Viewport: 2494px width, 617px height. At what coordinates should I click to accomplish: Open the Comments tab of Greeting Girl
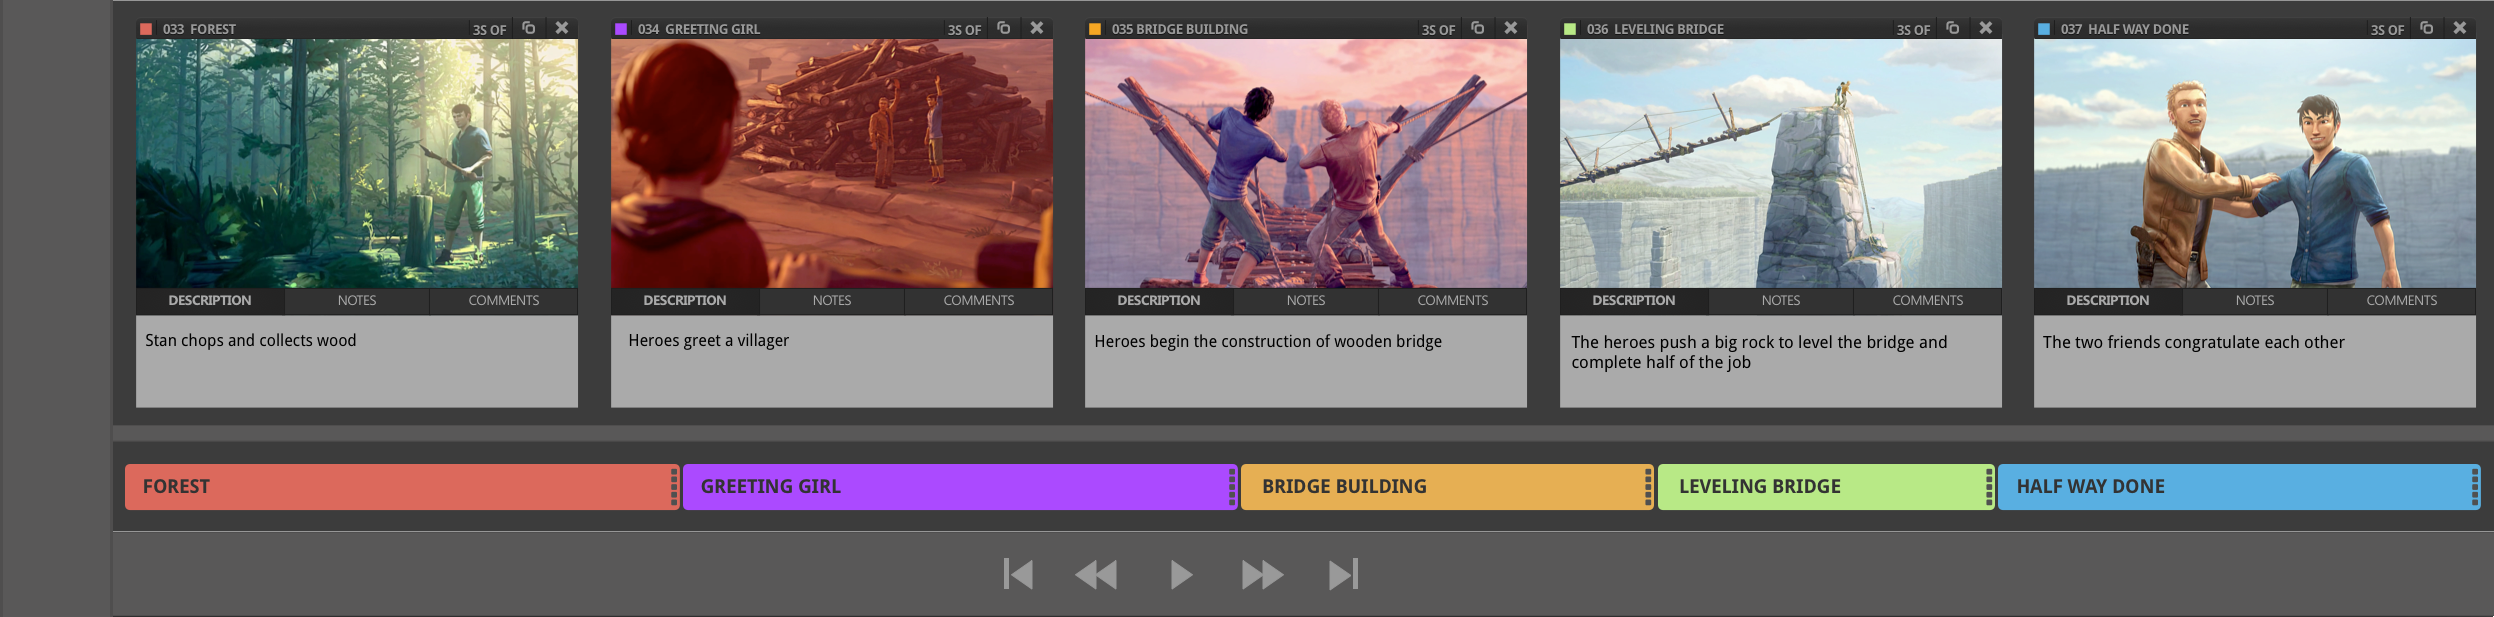coord(979,301)
